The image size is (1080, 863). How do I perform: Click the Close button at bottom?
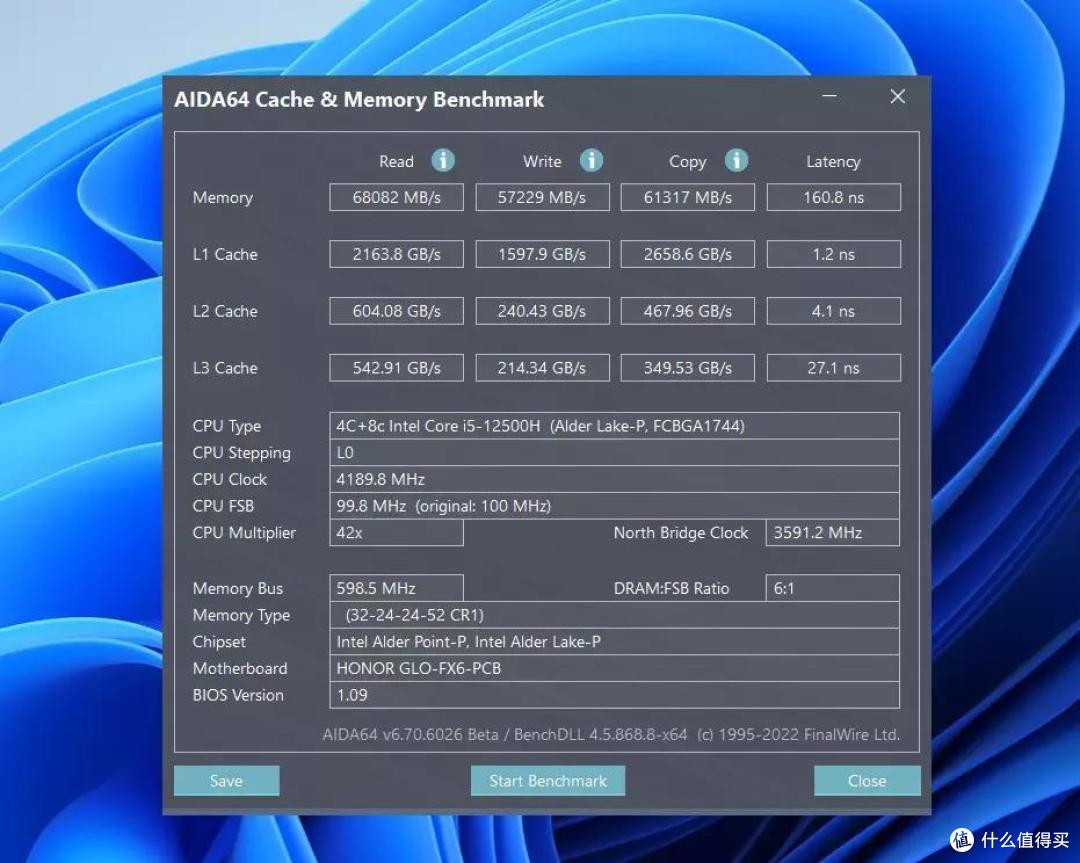(x=867, y=780)
